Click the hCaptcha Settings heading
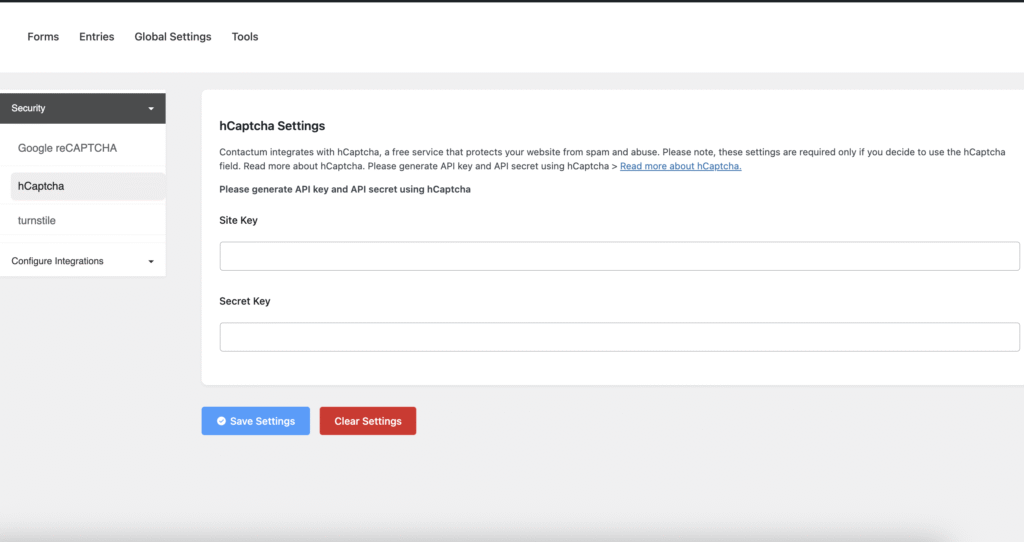The width and height of the screenshot is (1024, 542). (272, 126)
